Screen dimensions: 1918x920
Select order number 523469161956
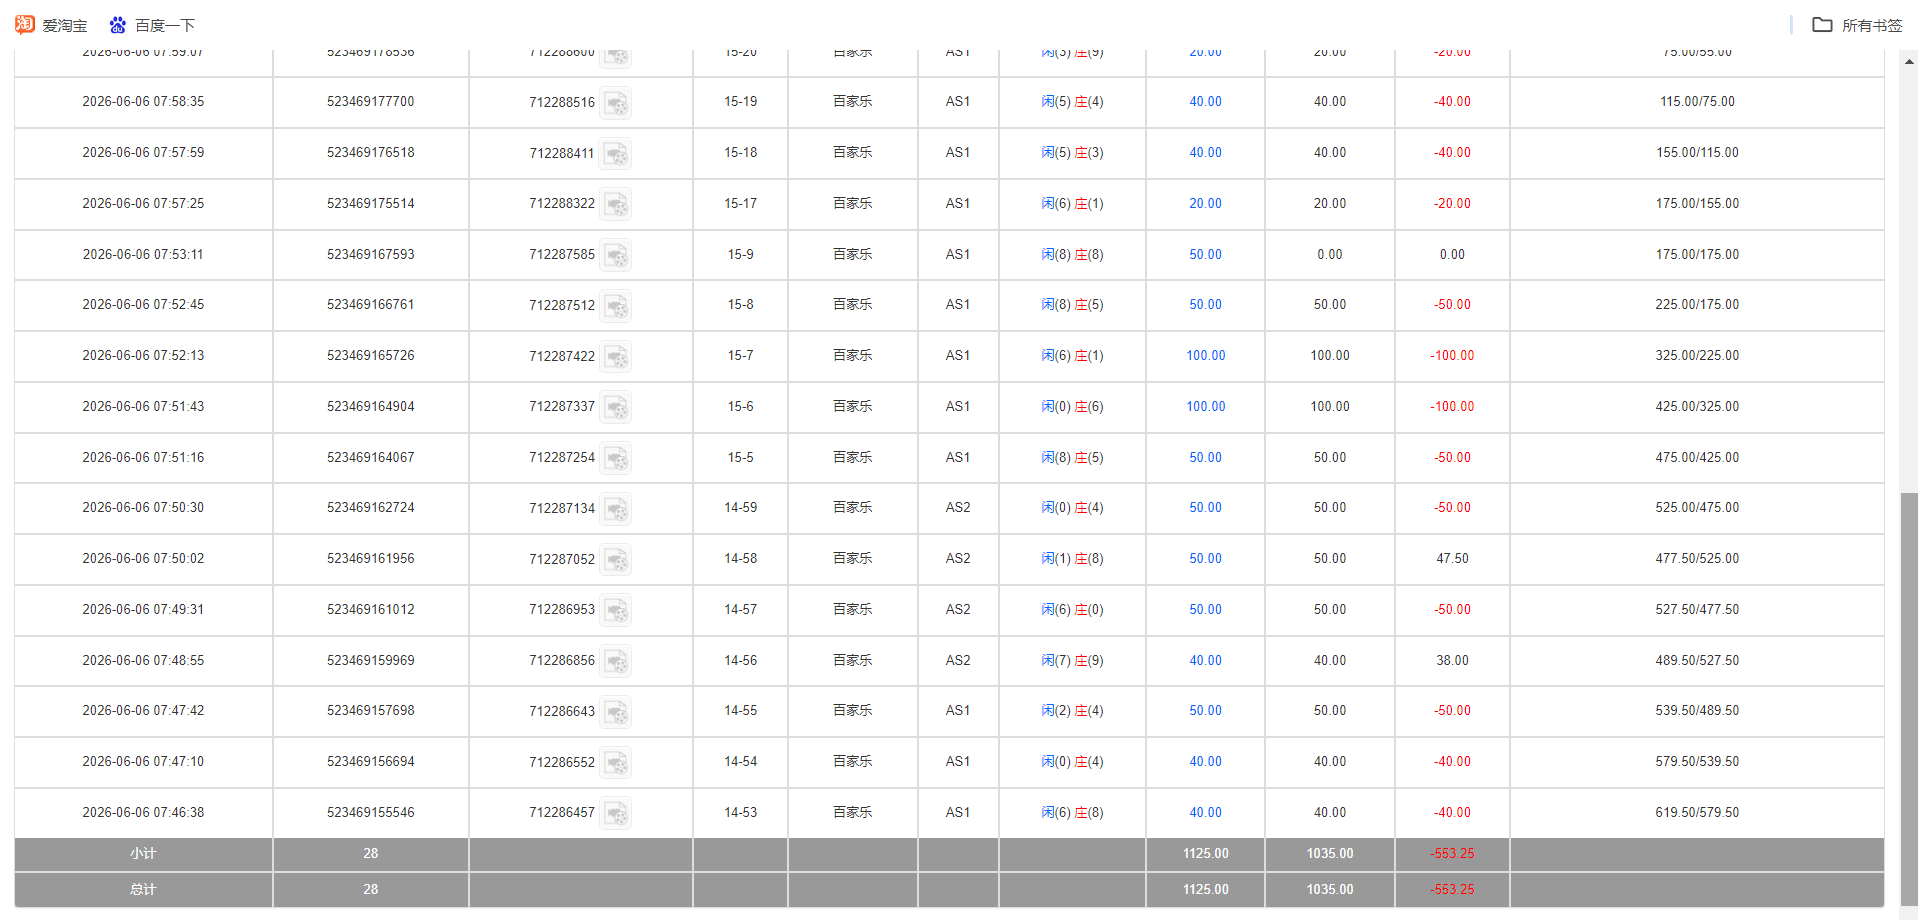click(x=370, y=559)
